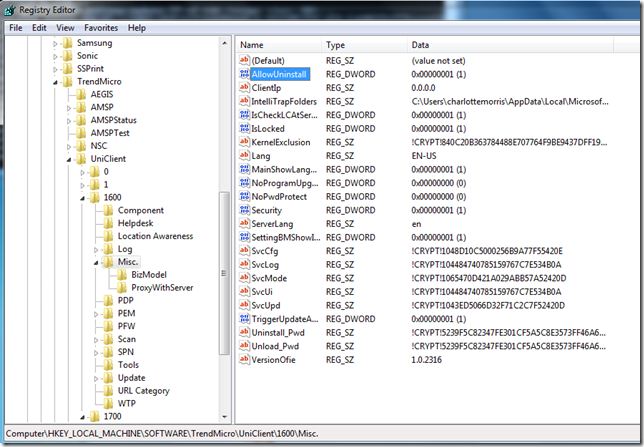Screen dimensions: 644x447
Task: Sort values by Data column header
Action: click(511, 45)
